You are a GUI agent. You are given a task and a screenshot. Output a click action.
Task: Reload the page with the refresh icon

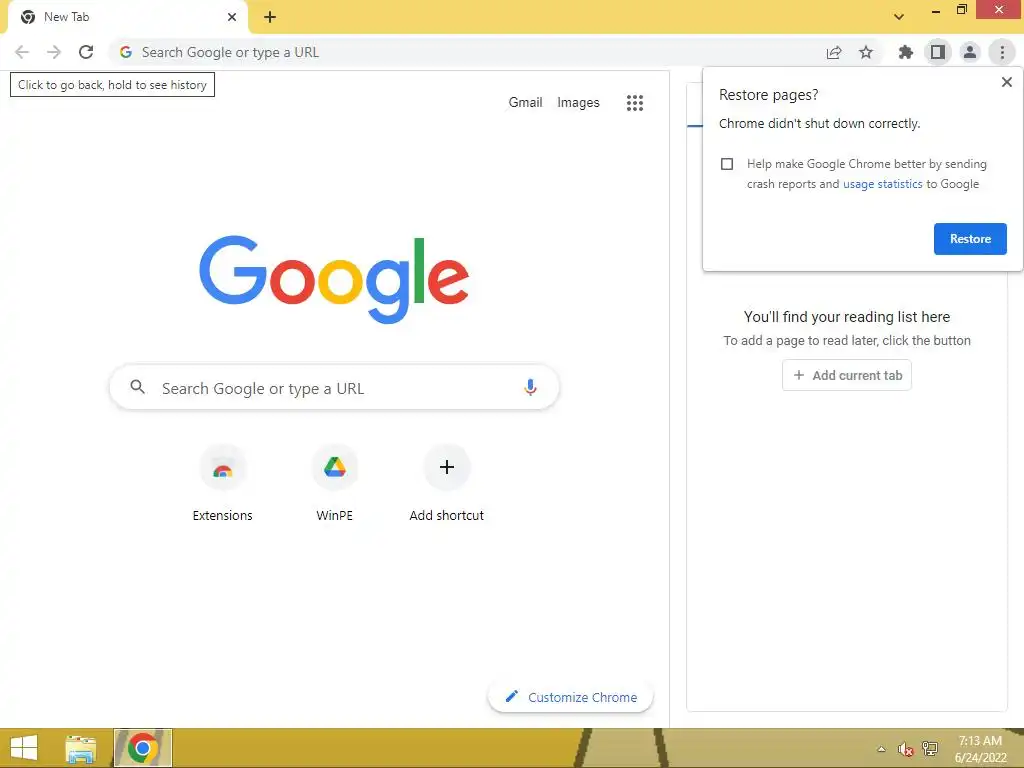(86, 52)
